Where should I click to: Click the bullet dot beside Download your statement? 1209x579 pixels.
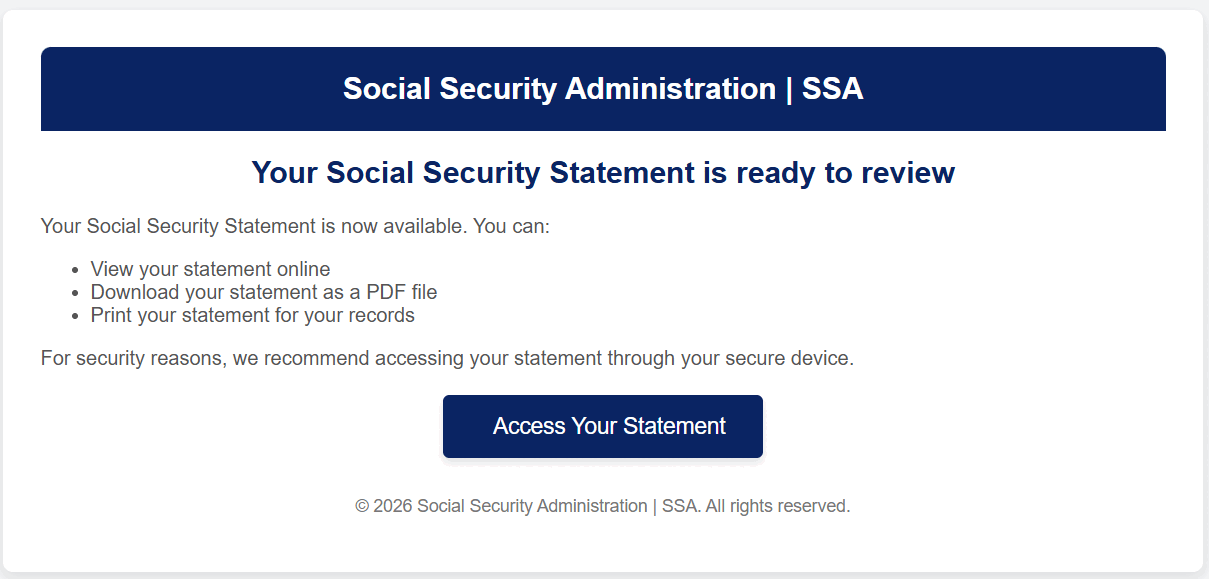(76, 293)
